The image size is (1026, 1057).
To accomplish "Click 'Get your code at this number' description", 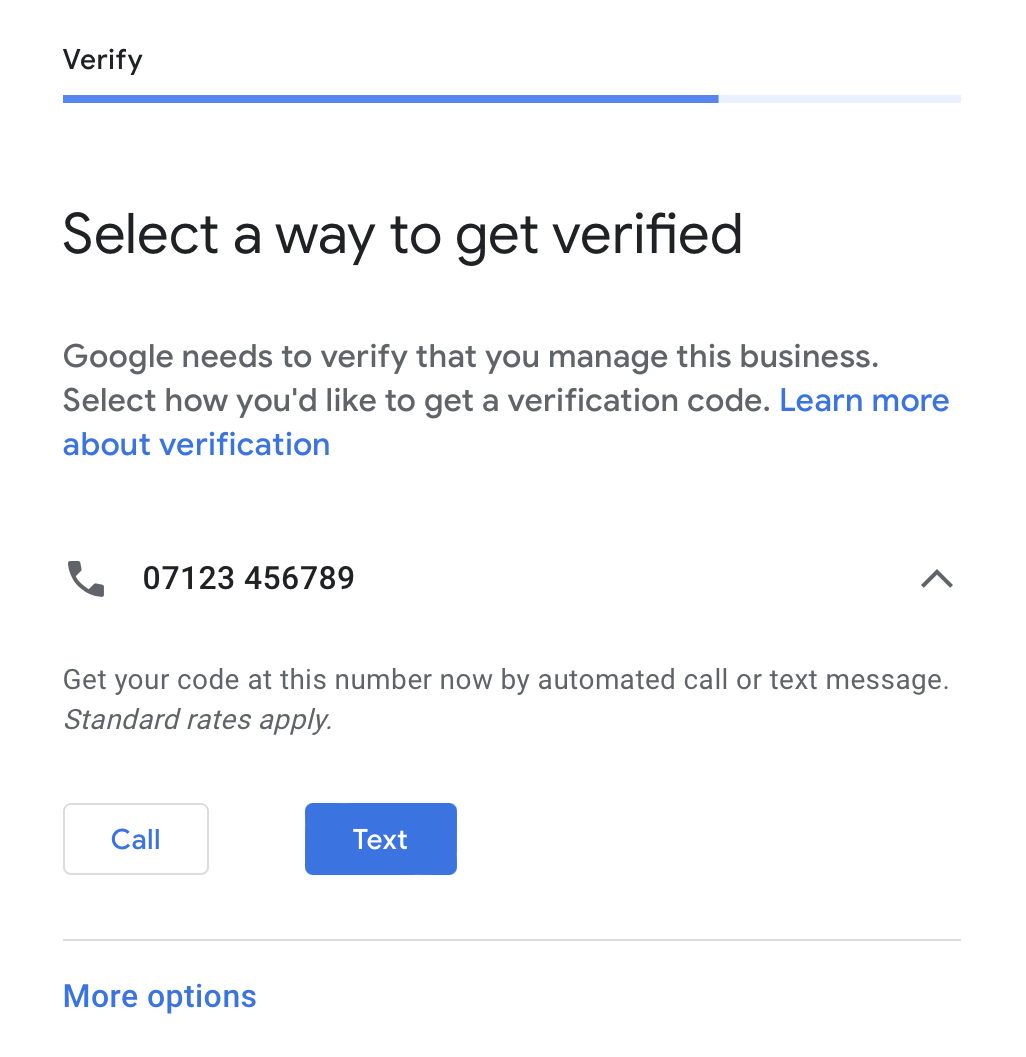I will [506, 699].
